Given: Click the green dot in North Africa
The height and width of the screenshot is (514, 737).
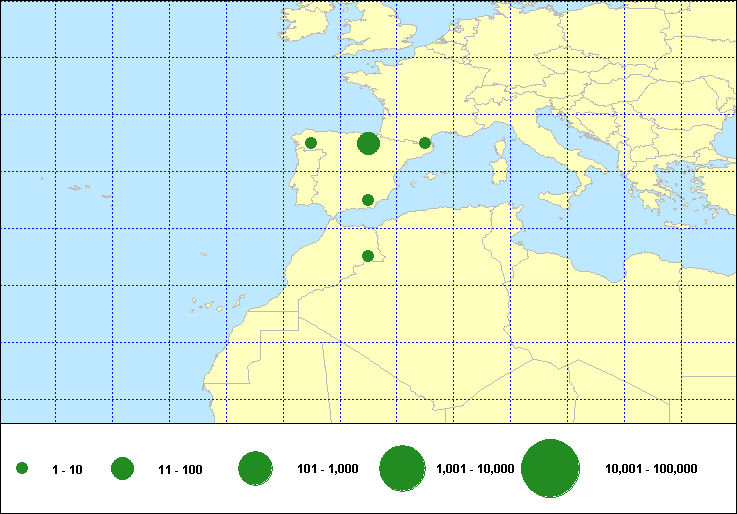Looking at the screenshot, I should (x=368, y=256).
